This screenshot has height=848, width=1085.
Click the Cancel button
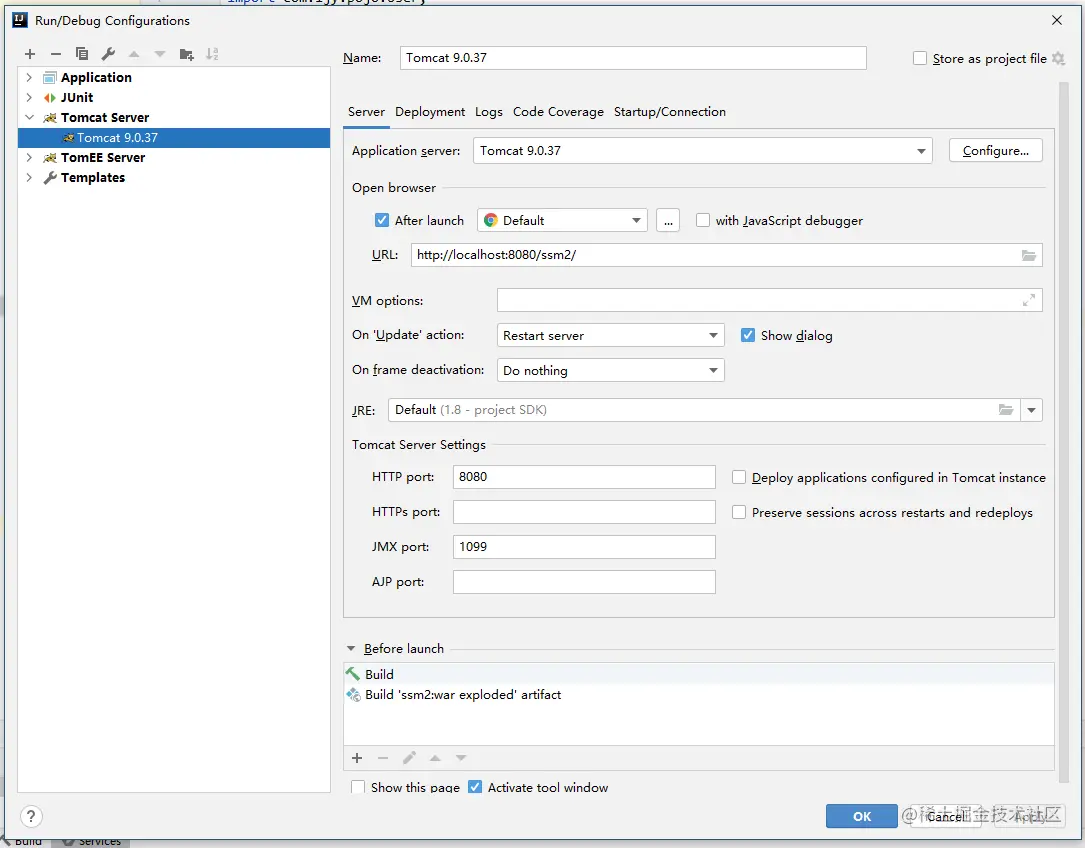pyautogui.click(x=945, y=817)
